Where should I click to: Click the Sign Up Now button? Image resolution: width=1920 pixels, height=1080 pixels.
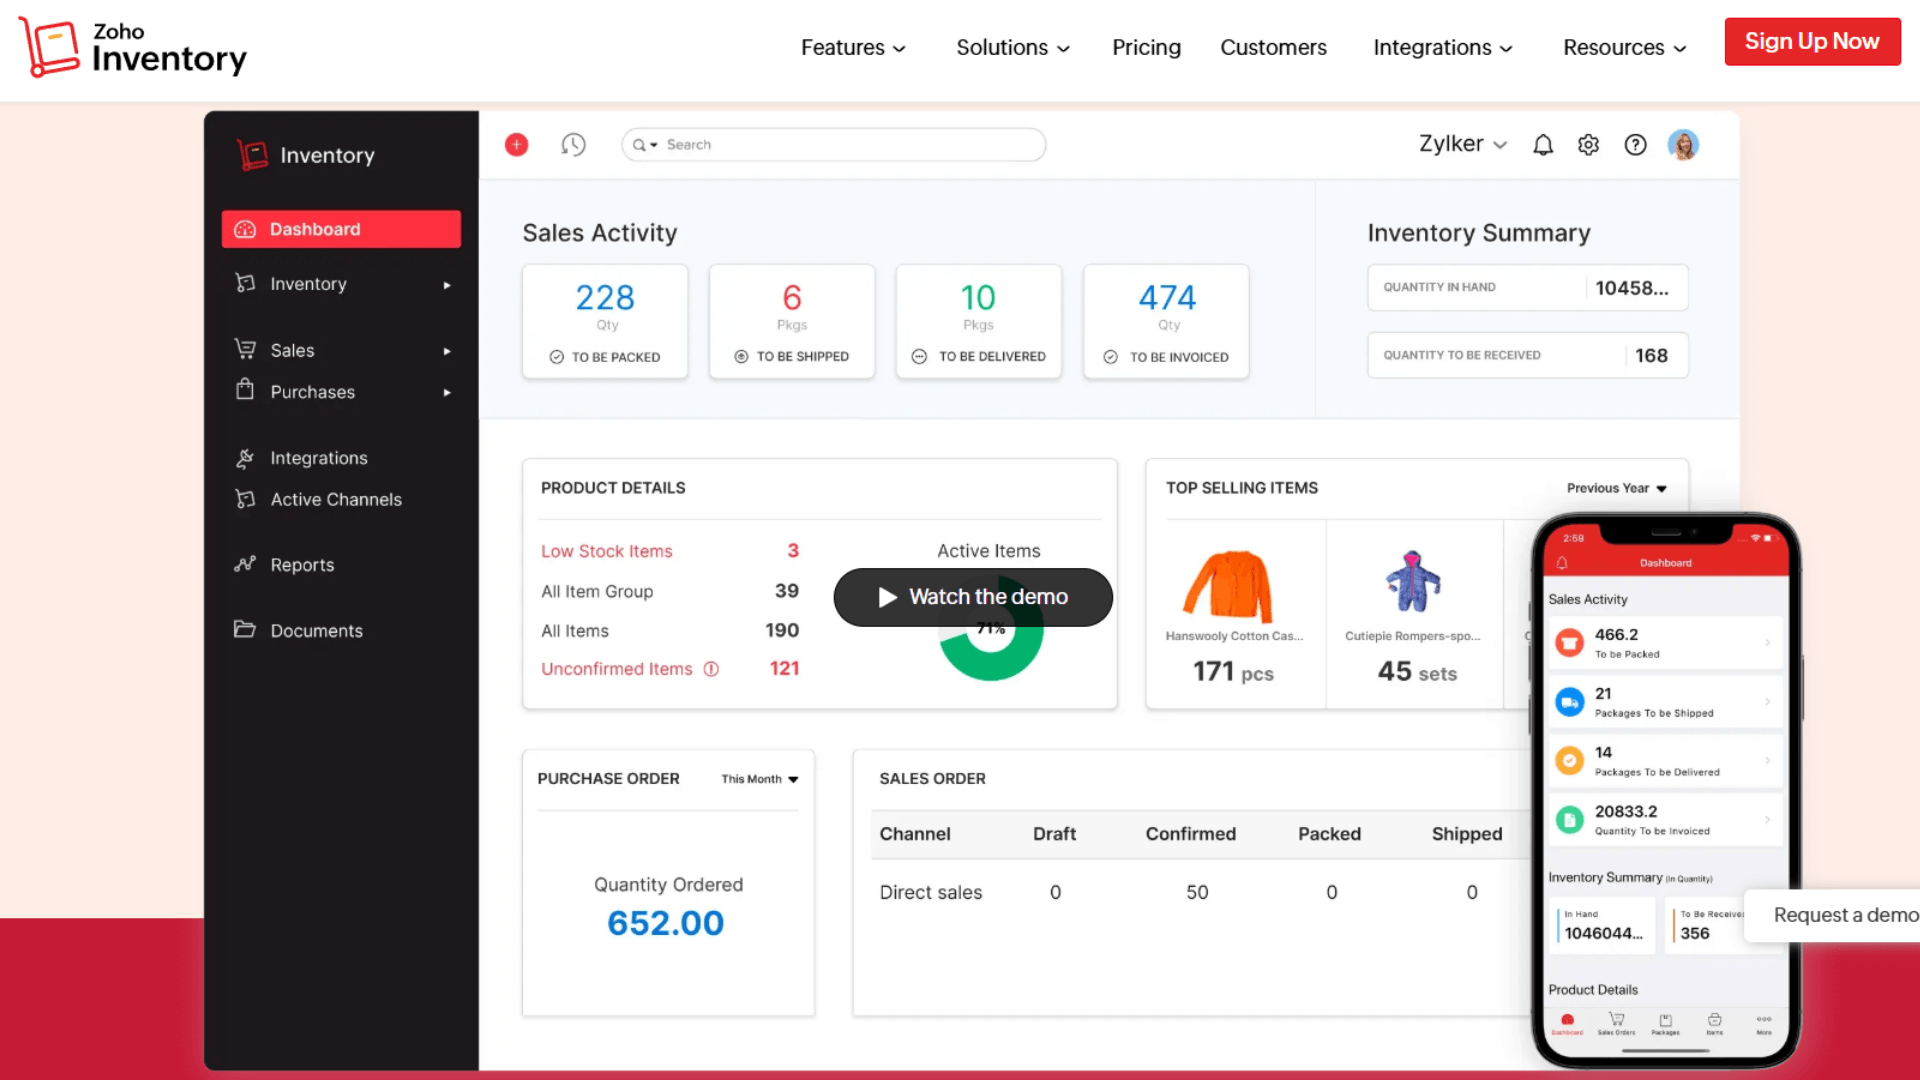click(1812, 41)
